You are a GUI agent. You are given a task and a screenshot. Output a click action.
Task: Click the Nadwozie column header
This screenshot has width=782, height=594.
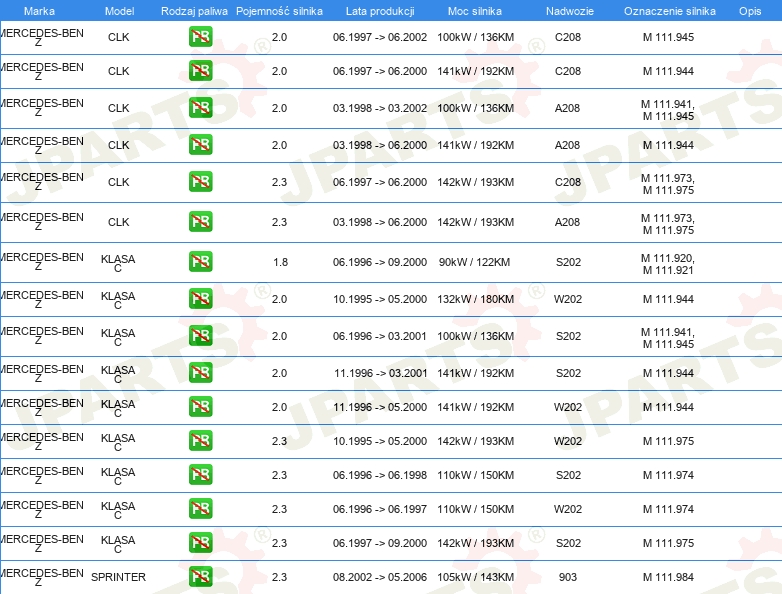coord(570,11)
